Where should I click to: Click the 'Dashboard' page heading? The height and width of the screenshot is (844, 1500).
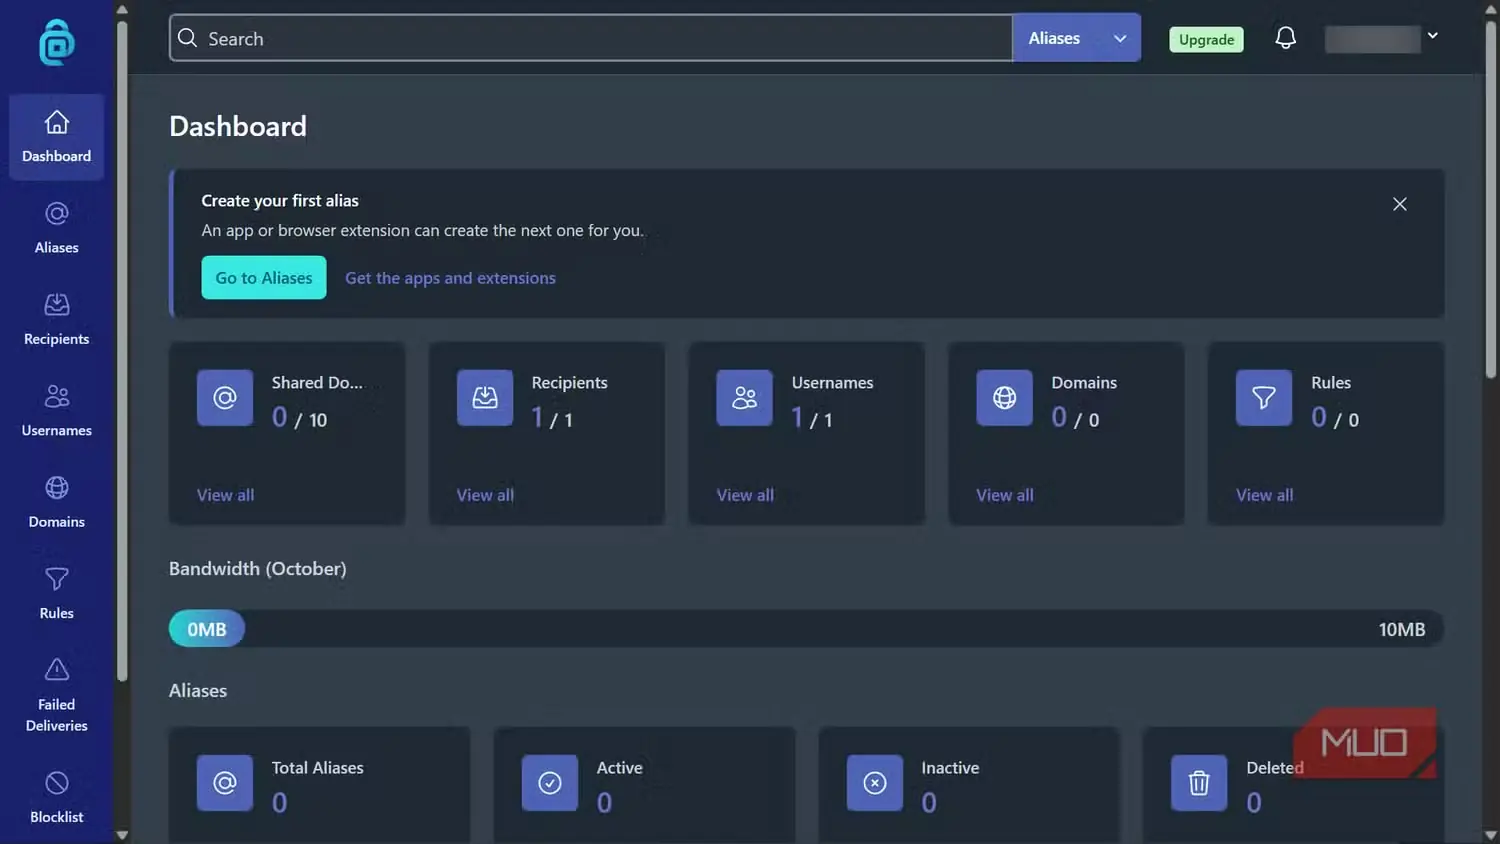(238, 126)
